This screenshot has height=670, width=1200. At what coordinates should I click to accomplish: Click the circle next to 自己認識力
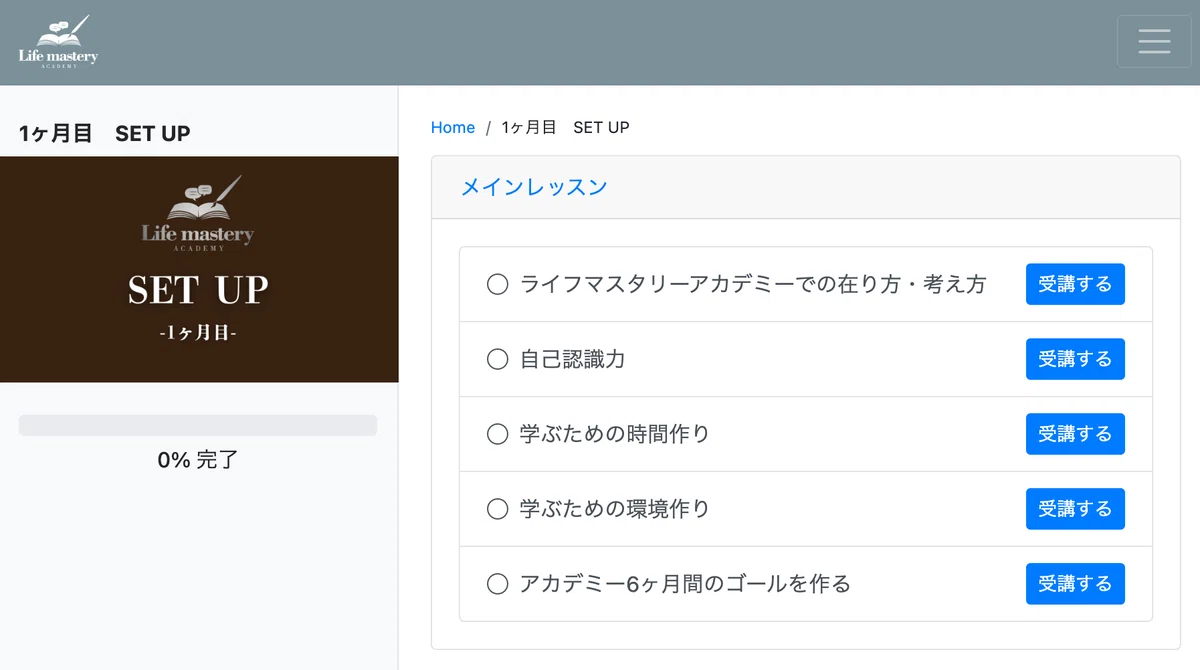[497, 359]
